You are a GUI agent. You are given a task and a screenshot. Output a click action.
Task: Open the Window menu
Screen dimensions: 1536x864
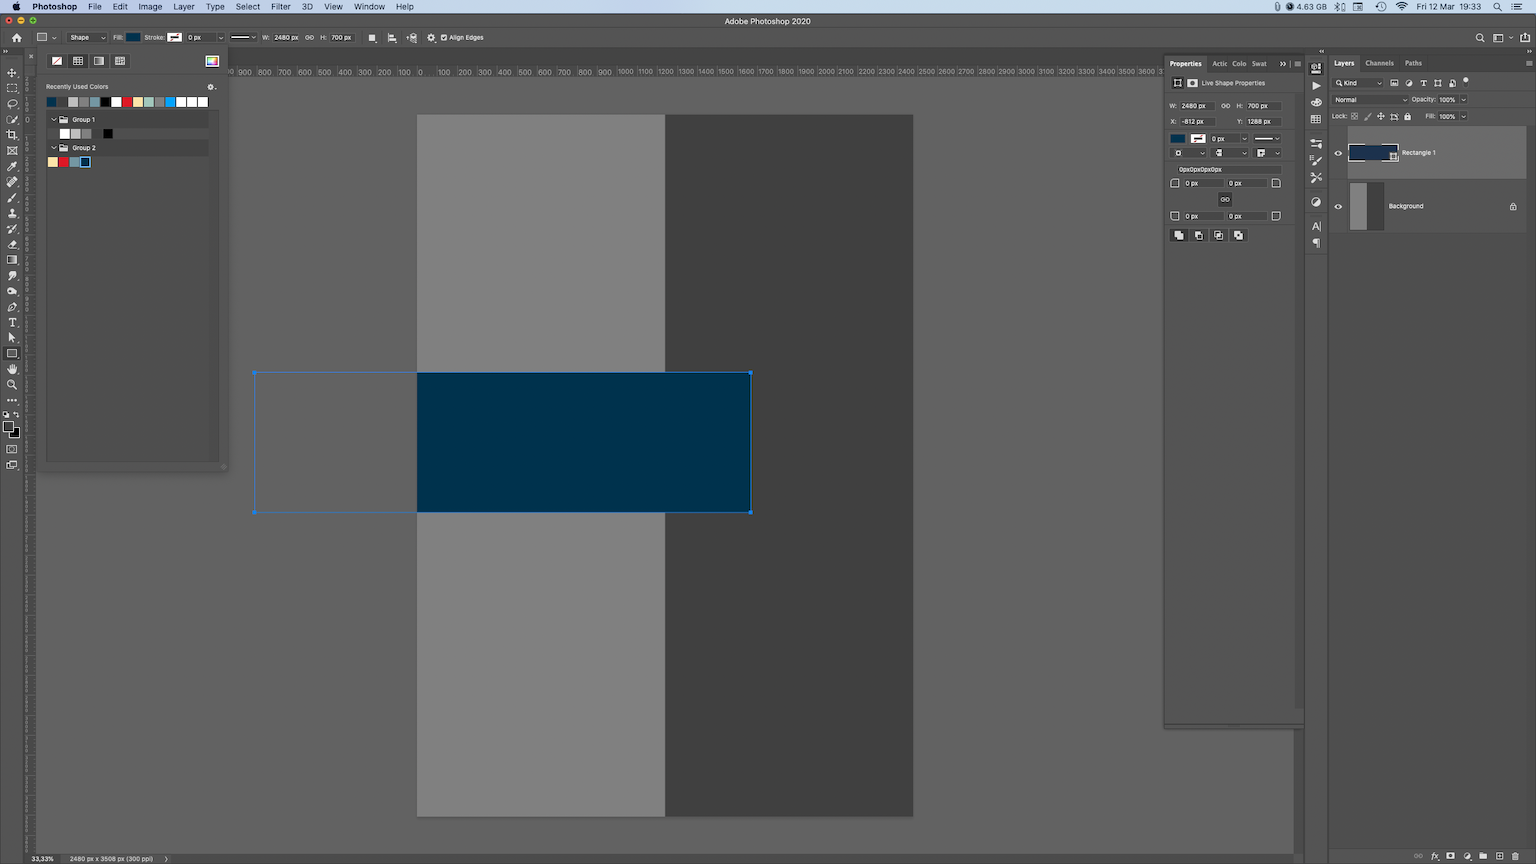[x=369, y=7]
